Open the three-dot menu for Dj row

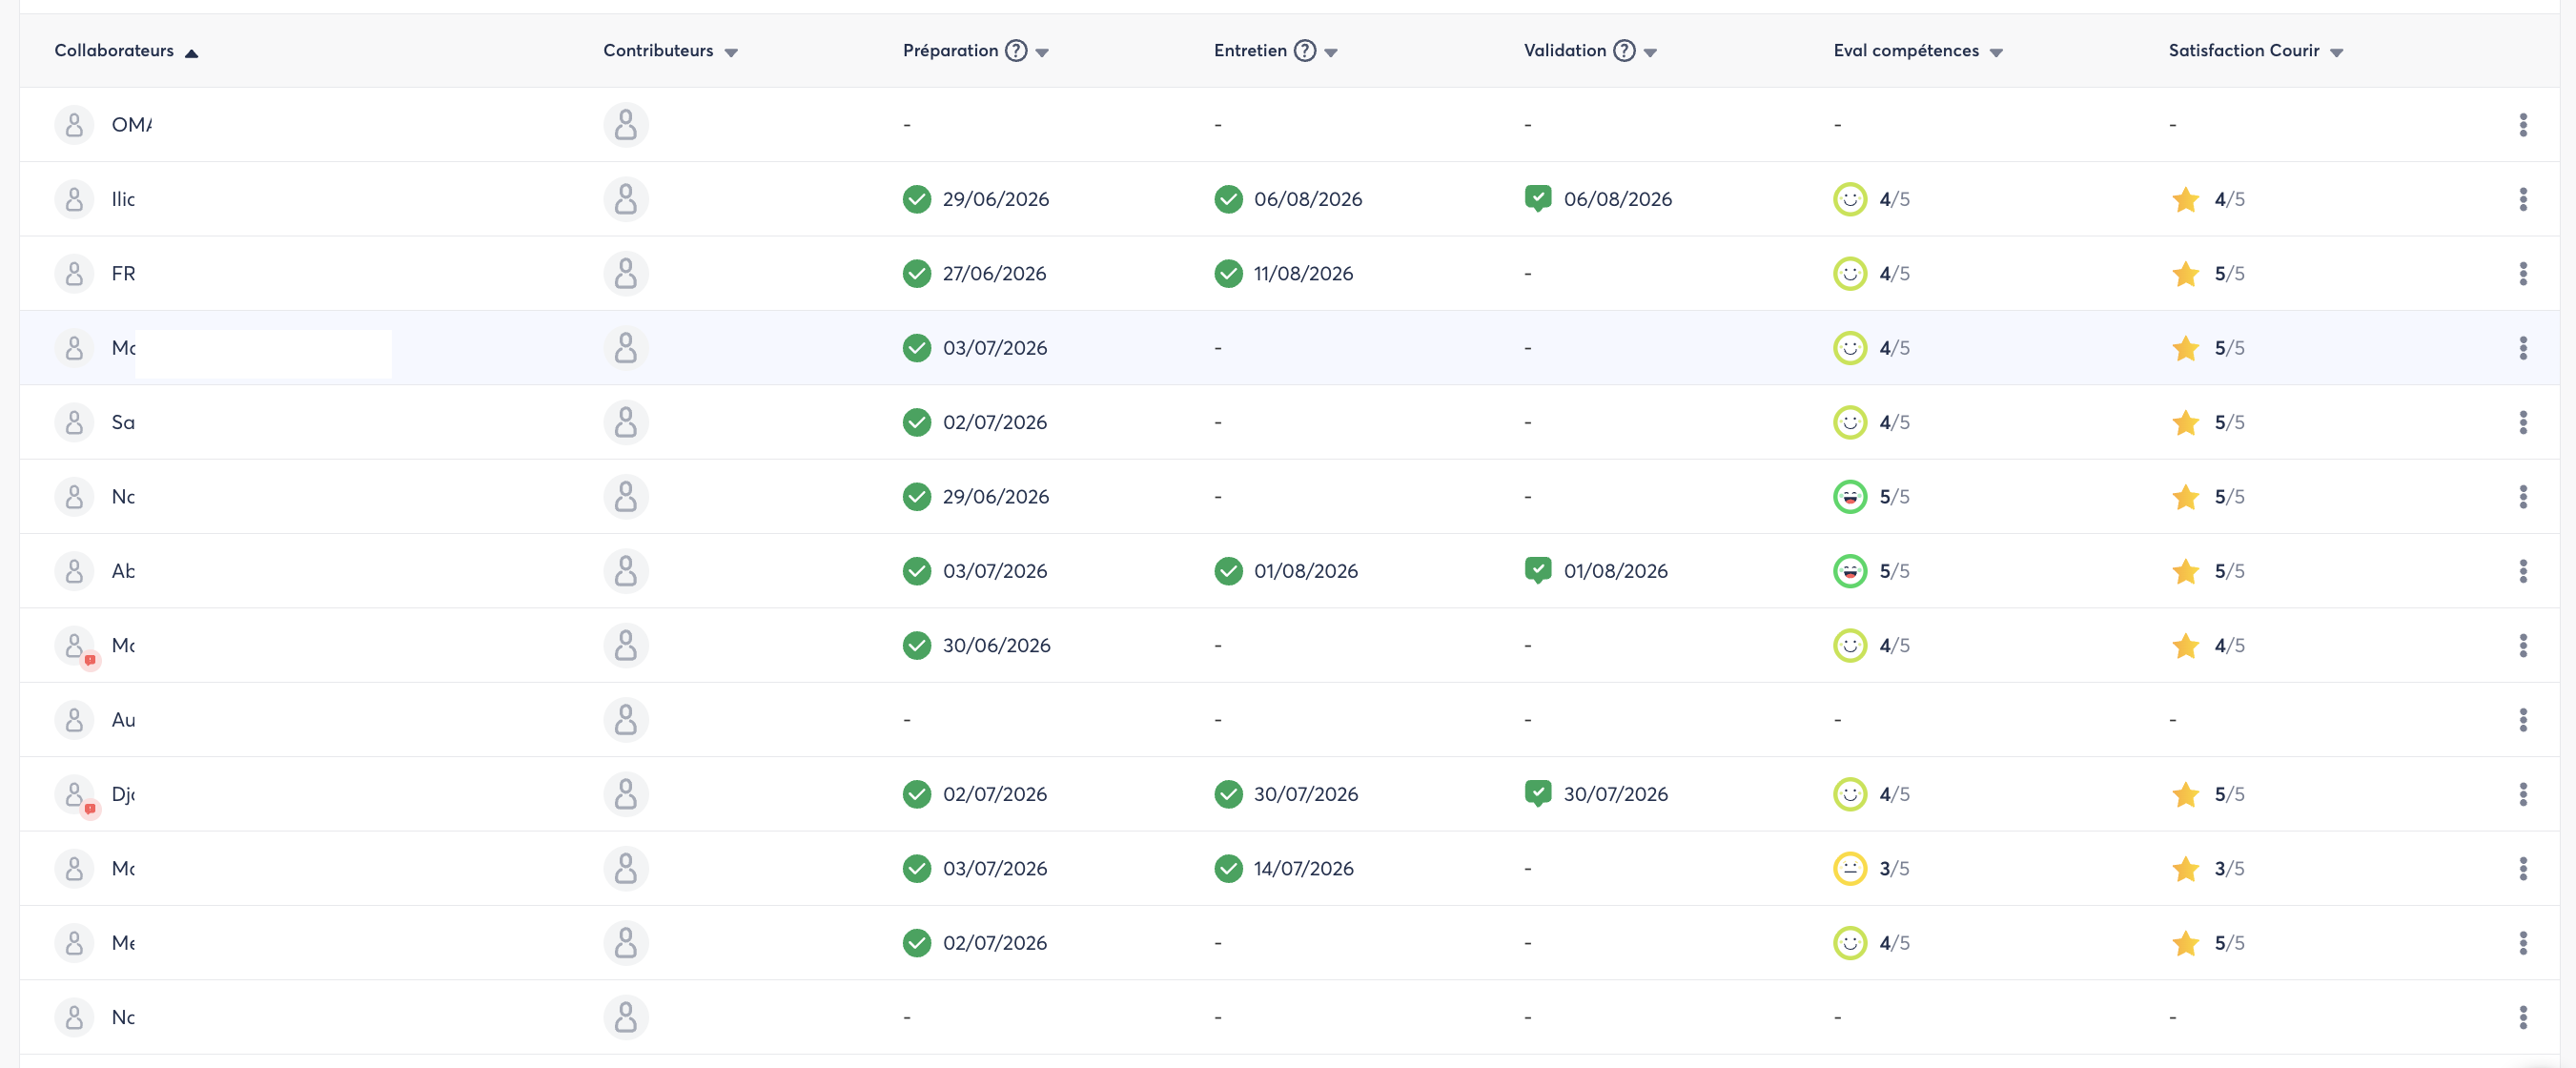[x=2522, y=794]
